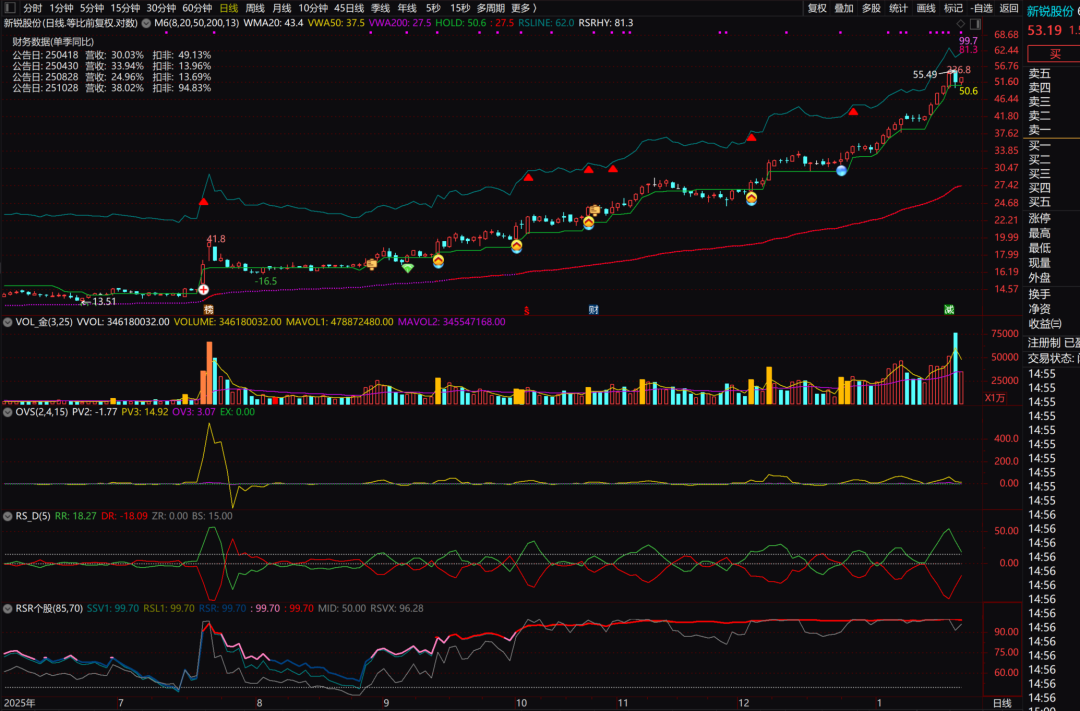This screenshot has height=711, width=1080.
Task: Click -自选 to remove from watchlist
Action: point(982,8)
